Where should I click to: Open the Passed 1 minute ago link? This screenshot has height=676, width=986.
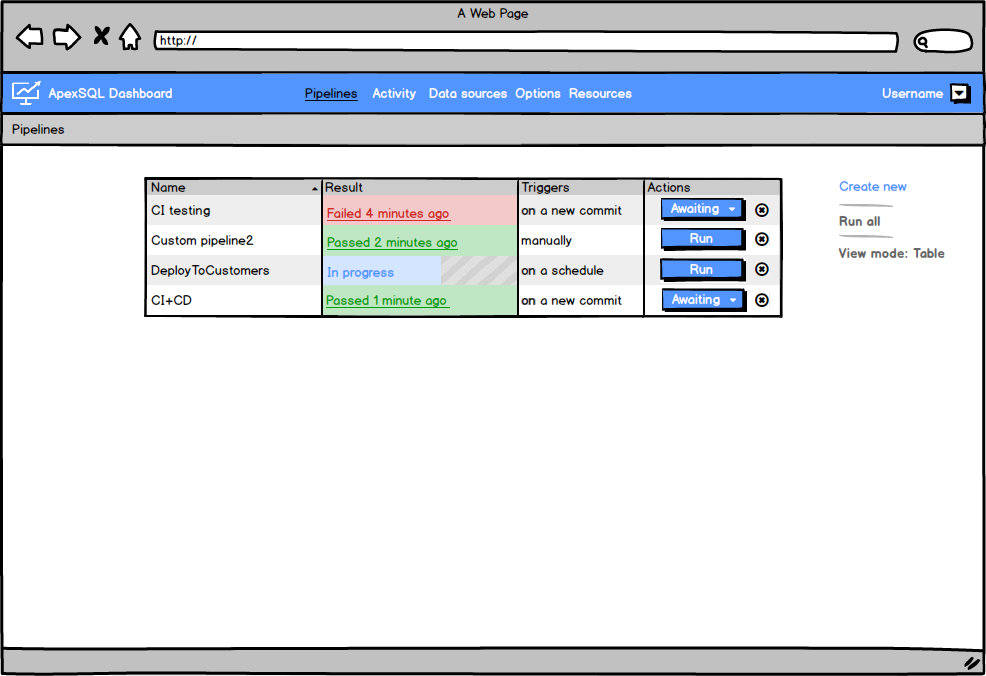tap(387, 301)
